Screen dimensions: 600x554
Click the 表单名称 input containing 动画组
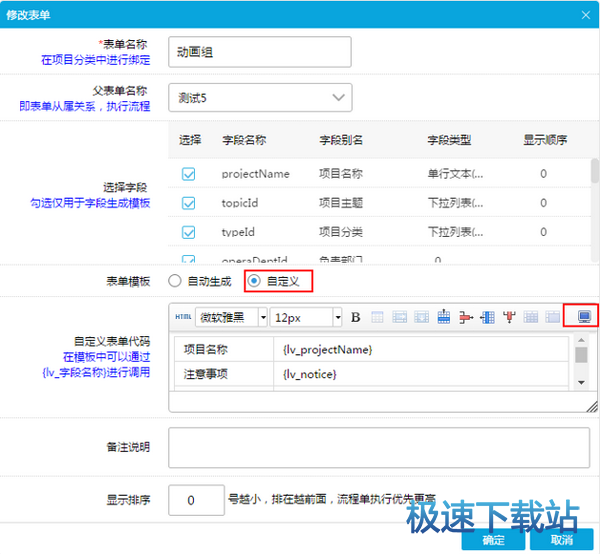[x=260, y=52]
